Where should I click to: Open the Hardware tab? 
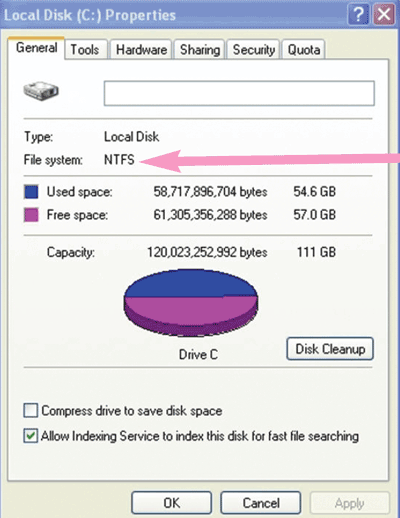pyautogui.click(x=141, y=50)
